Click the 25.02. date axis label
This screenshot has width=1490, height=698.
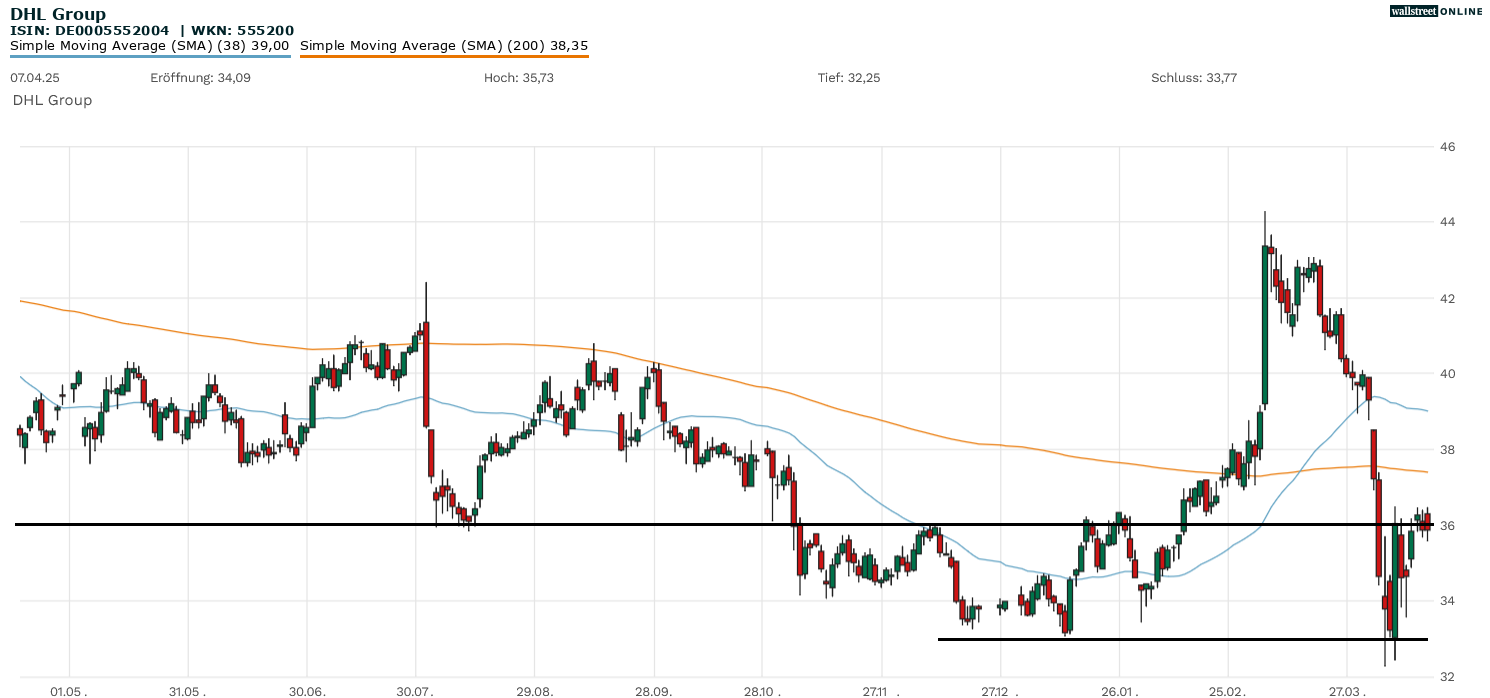[1228, 691]
